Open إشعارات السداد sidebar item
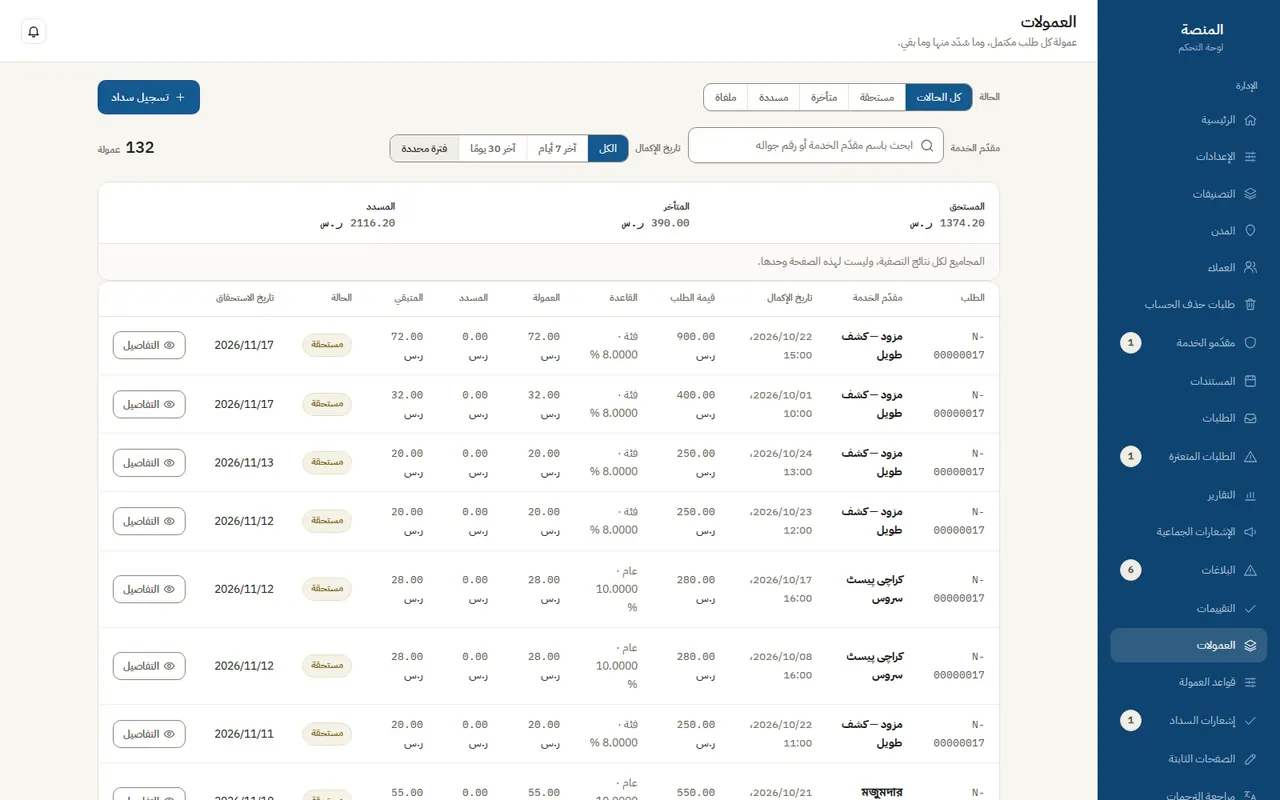 [1188, 720]
